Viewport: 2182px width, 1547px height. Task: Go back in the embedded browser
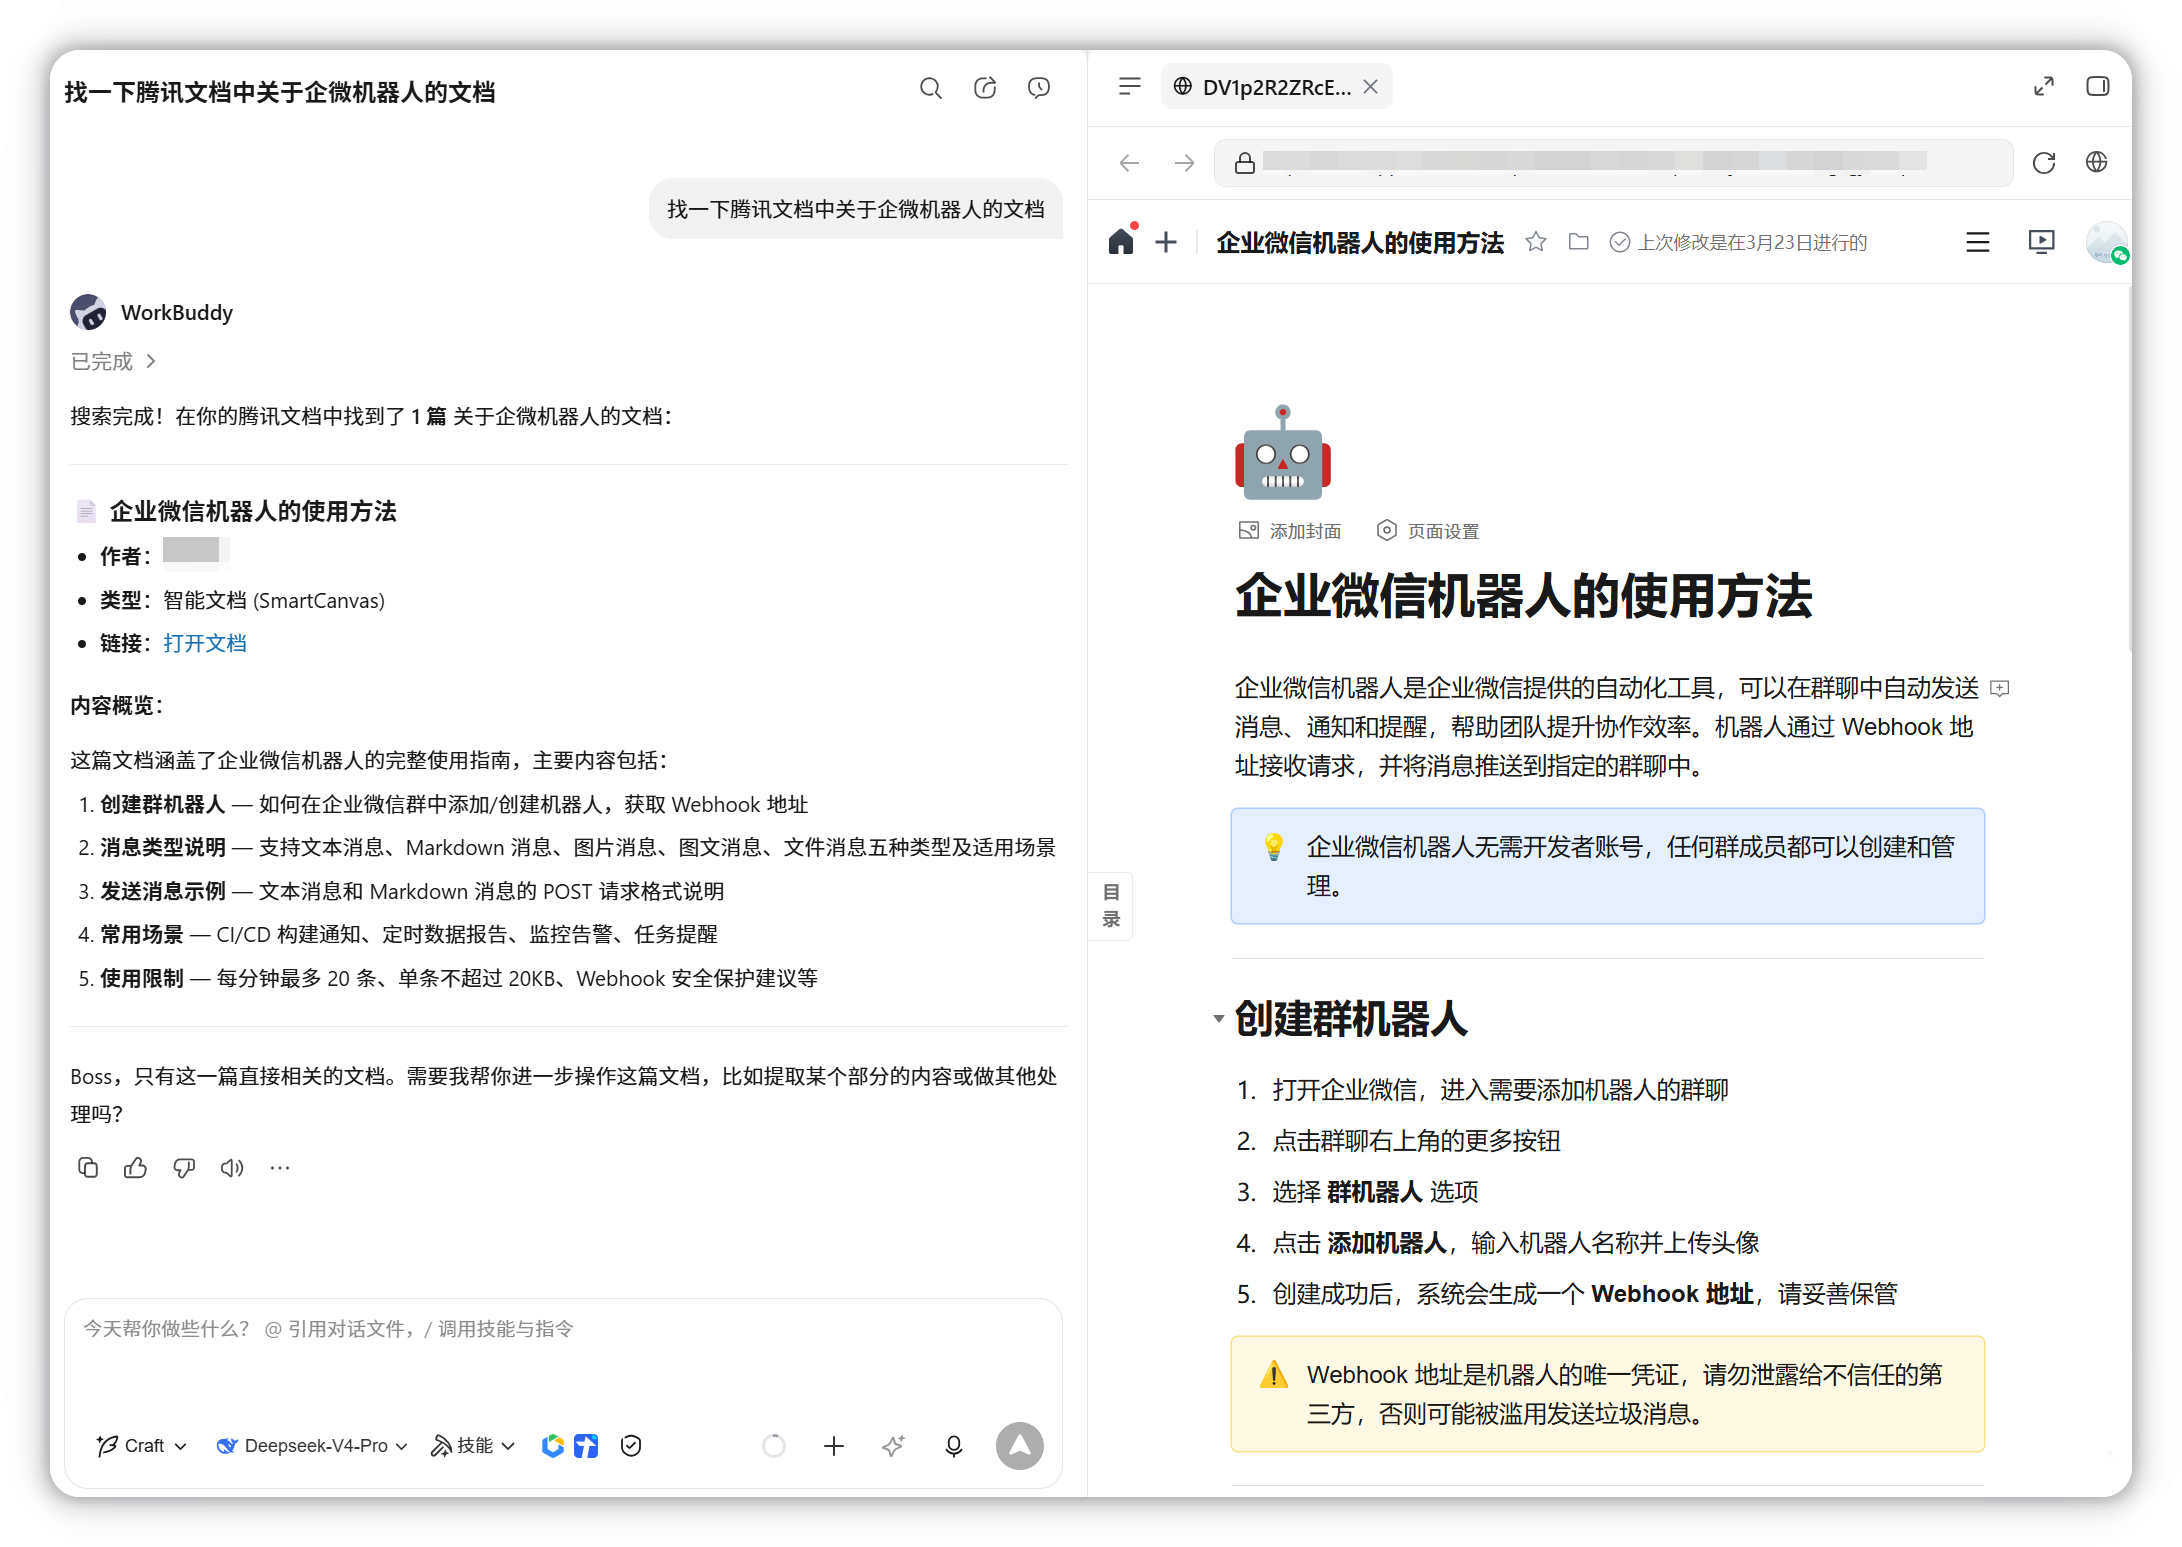pyautogui.click(x=1130, y=163)
